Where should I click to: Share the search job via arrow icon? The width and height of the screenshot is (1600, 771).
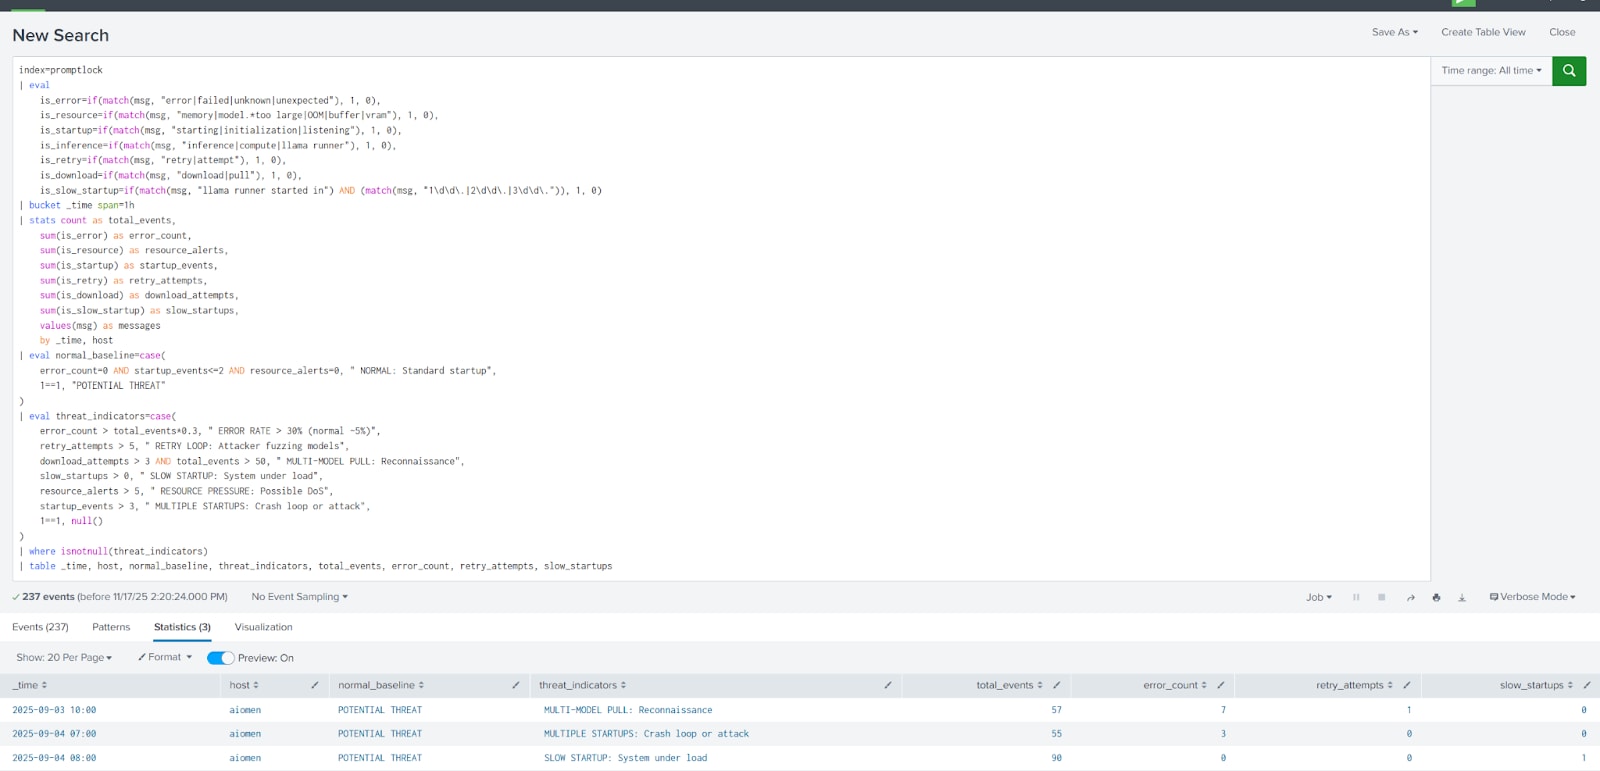click(x=1410, y=597)
